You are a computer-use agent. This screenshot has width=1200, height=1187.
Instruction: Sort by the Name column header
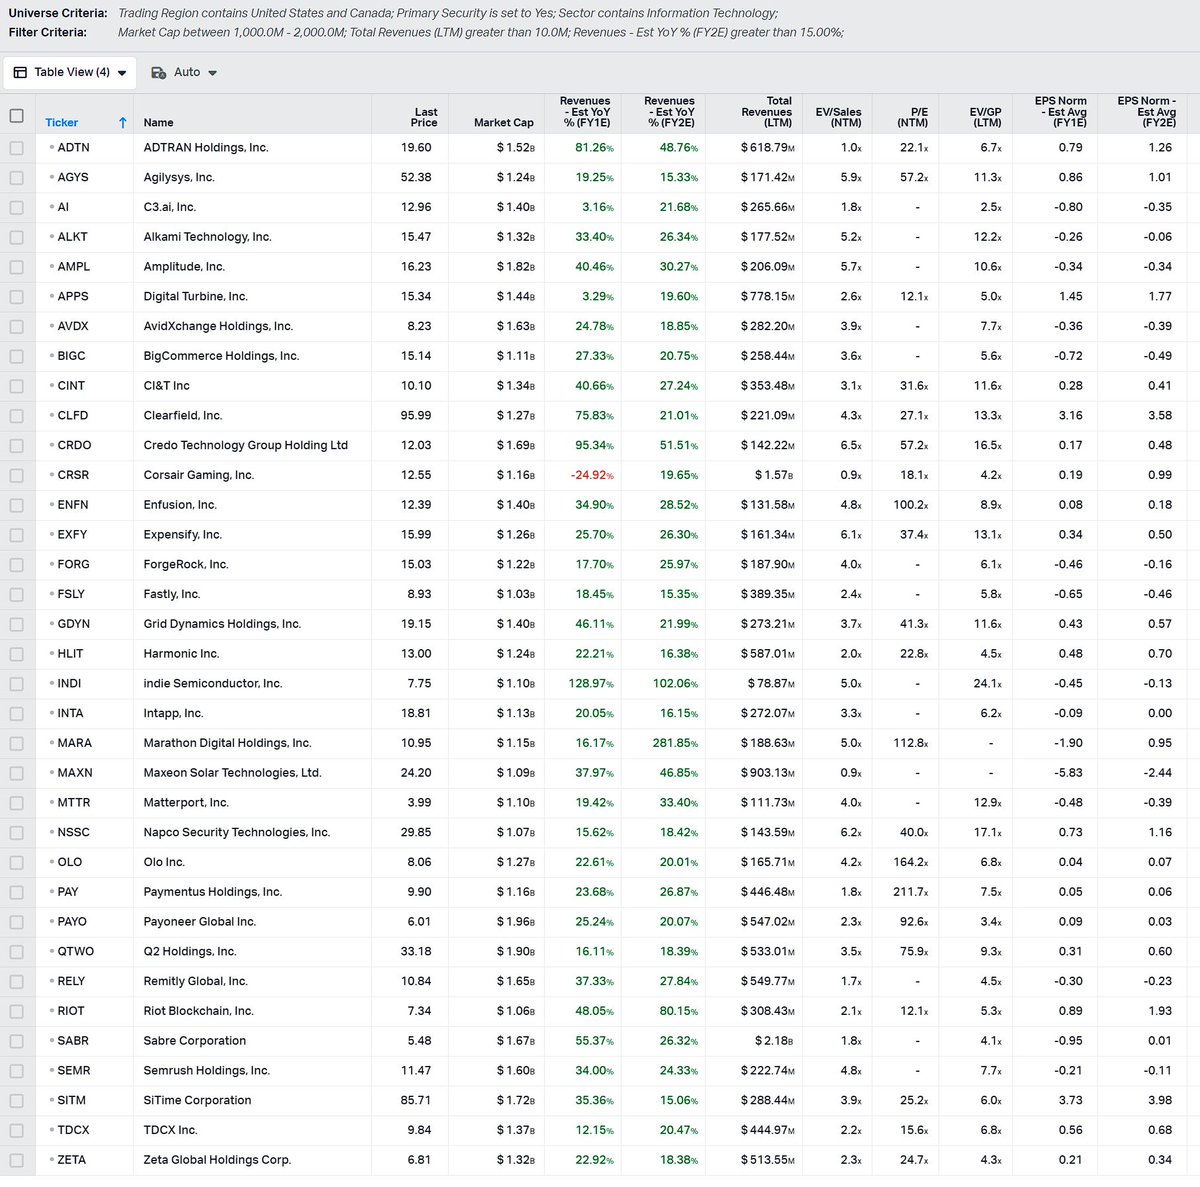point(158,123)
